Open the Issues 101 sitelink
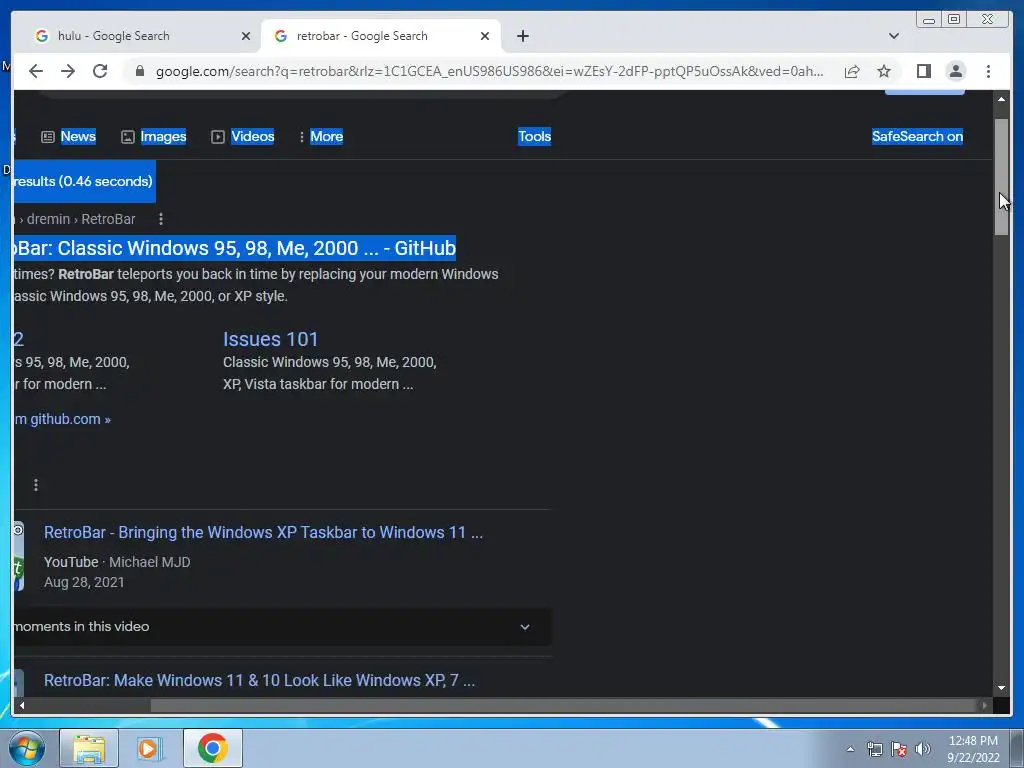This screenshot has width=1024, height=768. [x=270, y=339]
